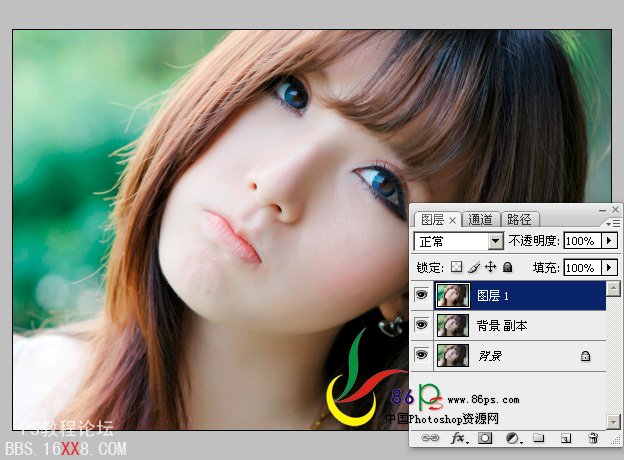Switch to the 通道 tab

[x=481, y=220]
